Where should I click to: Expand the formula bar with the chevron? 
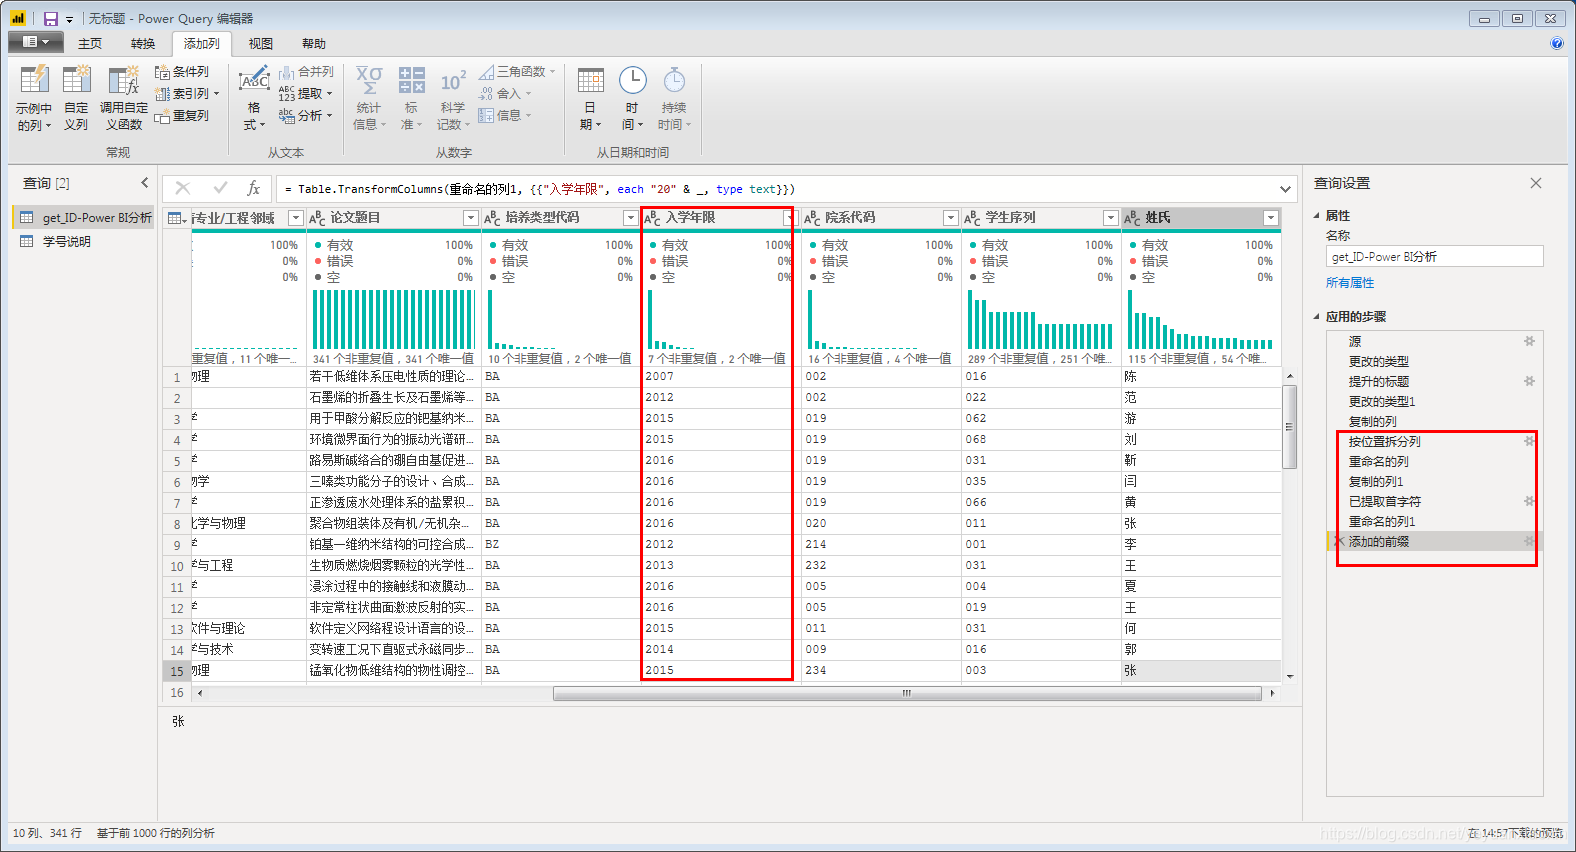1285,189
